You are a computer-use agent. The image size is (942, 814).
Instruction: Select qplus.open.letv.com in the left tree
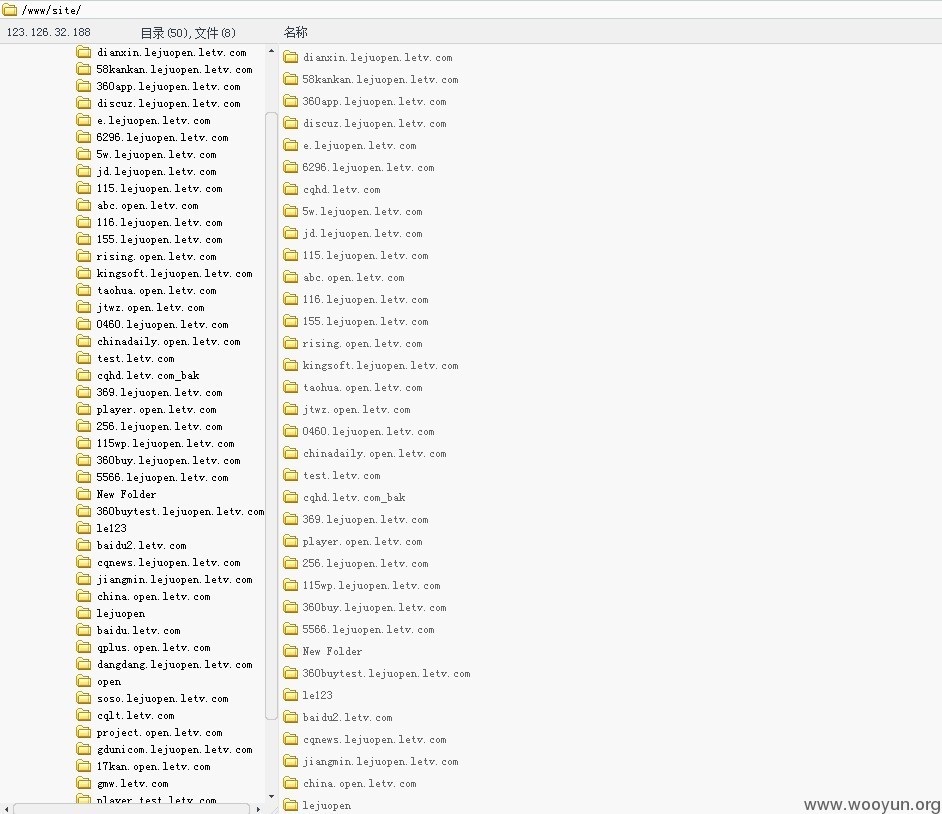click(x=153, y=647)
